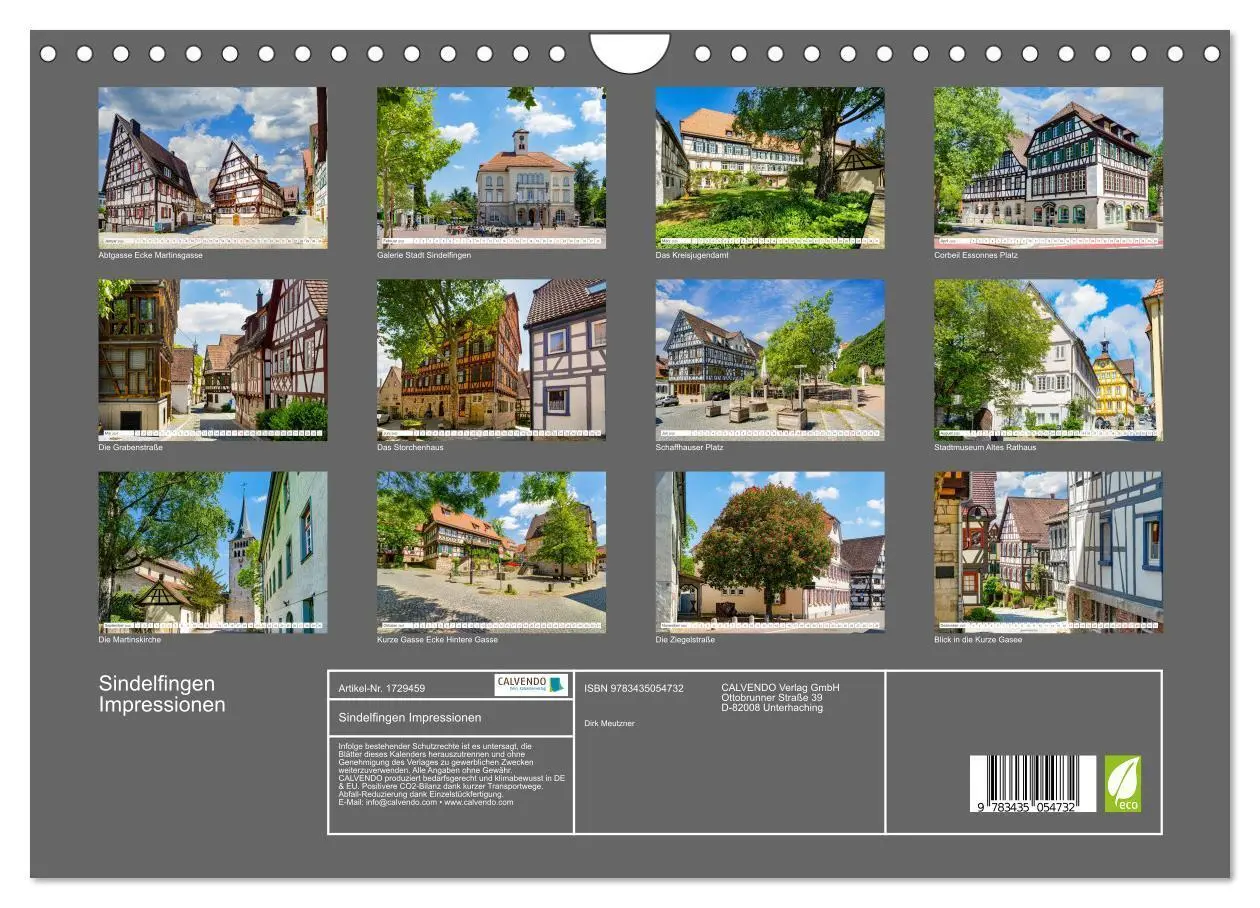Click the caption 'Stadtmuseum Altes Rathaus'
1260x908 pixels.
(985, 447)
